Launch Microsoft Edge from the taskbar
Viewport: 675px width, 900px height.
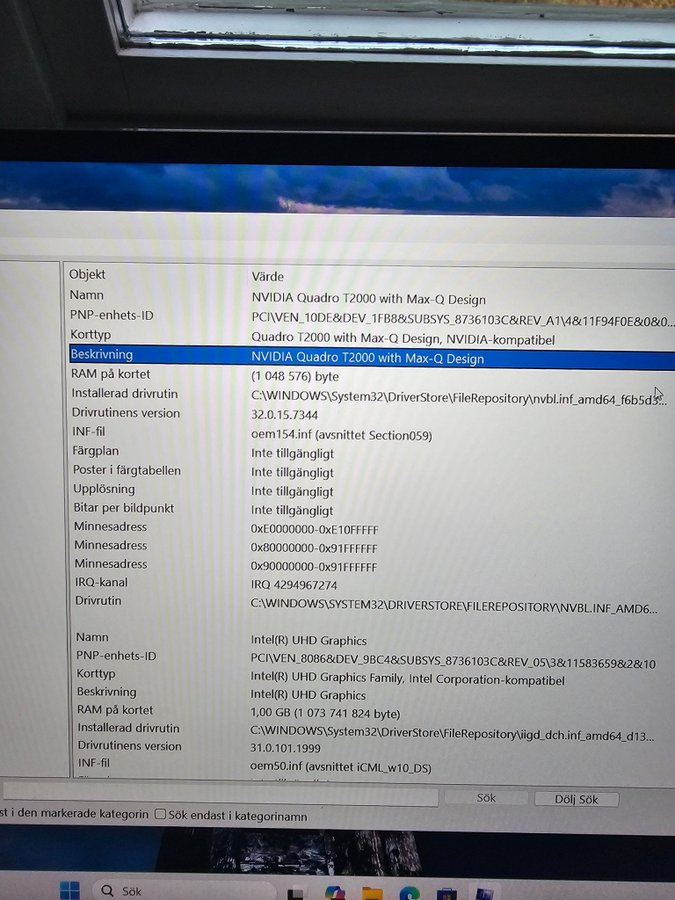point(409,893)
